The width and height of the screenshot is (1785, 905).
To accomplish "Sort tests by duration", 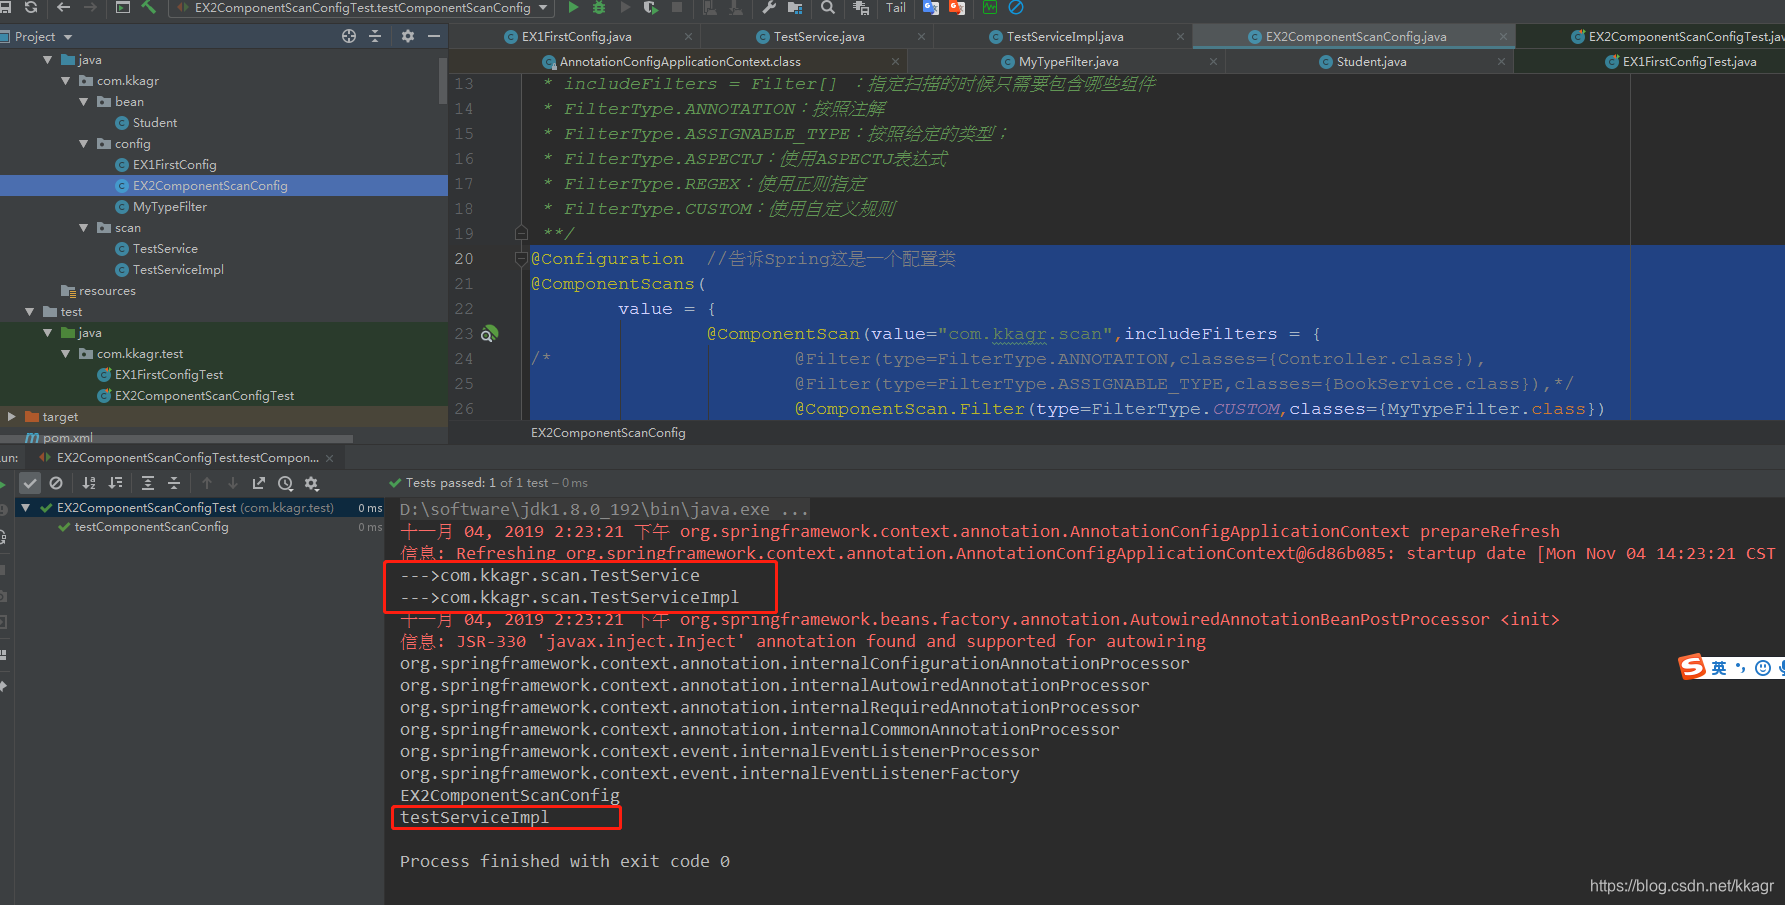I will (x=115, y=483).
